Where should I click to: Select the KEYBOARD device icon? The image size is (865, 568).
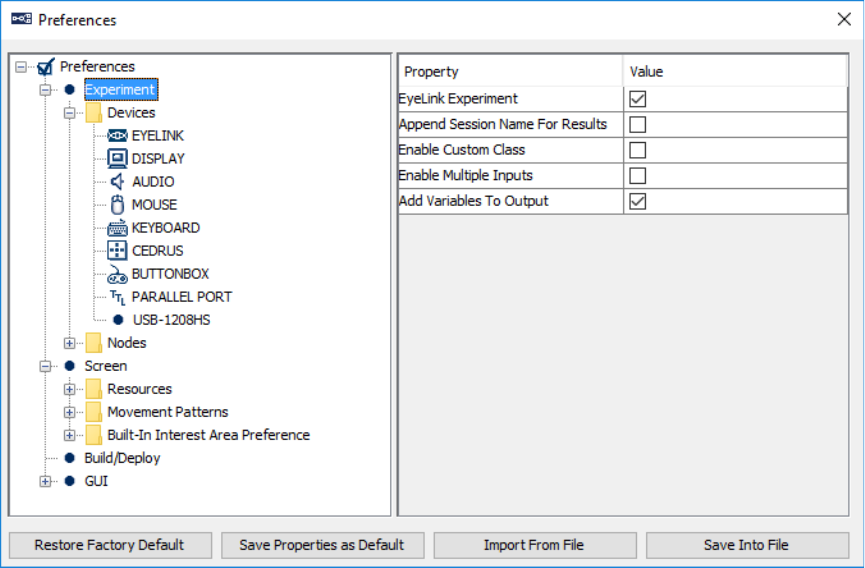click(117, 228)
